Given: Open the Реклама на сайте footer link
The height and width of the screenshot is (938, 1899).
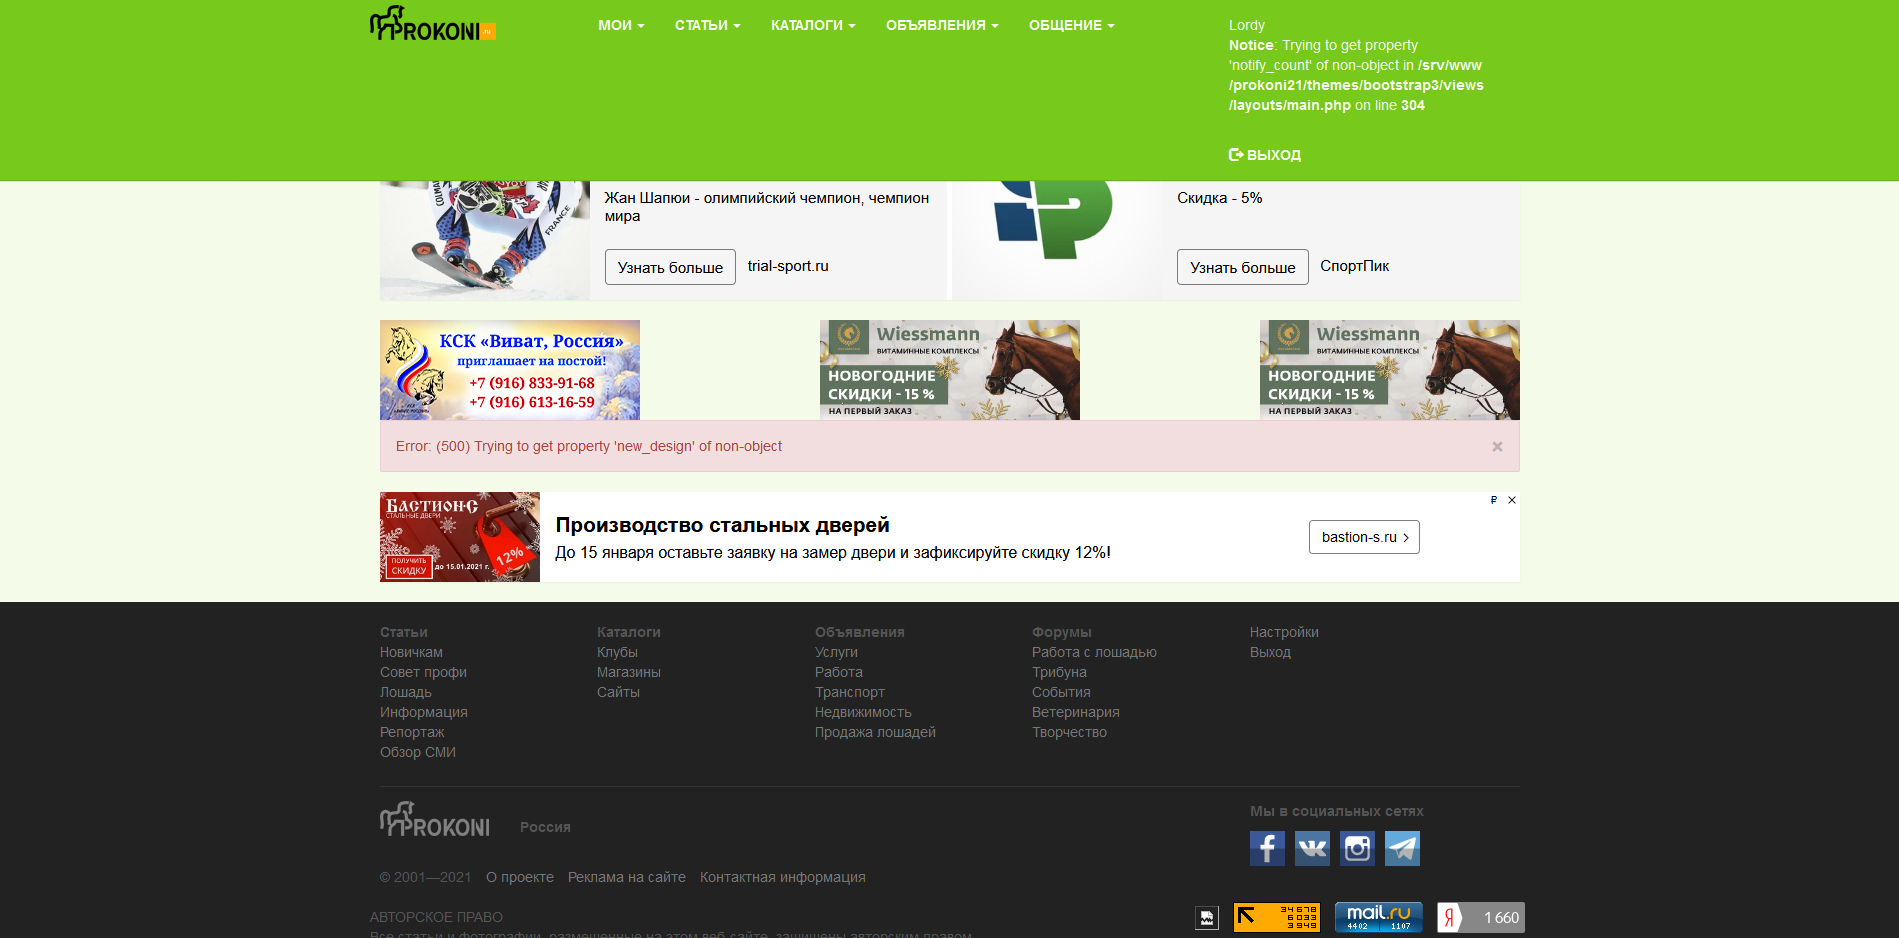Looking at the screenshot, I should click(627, 877).
